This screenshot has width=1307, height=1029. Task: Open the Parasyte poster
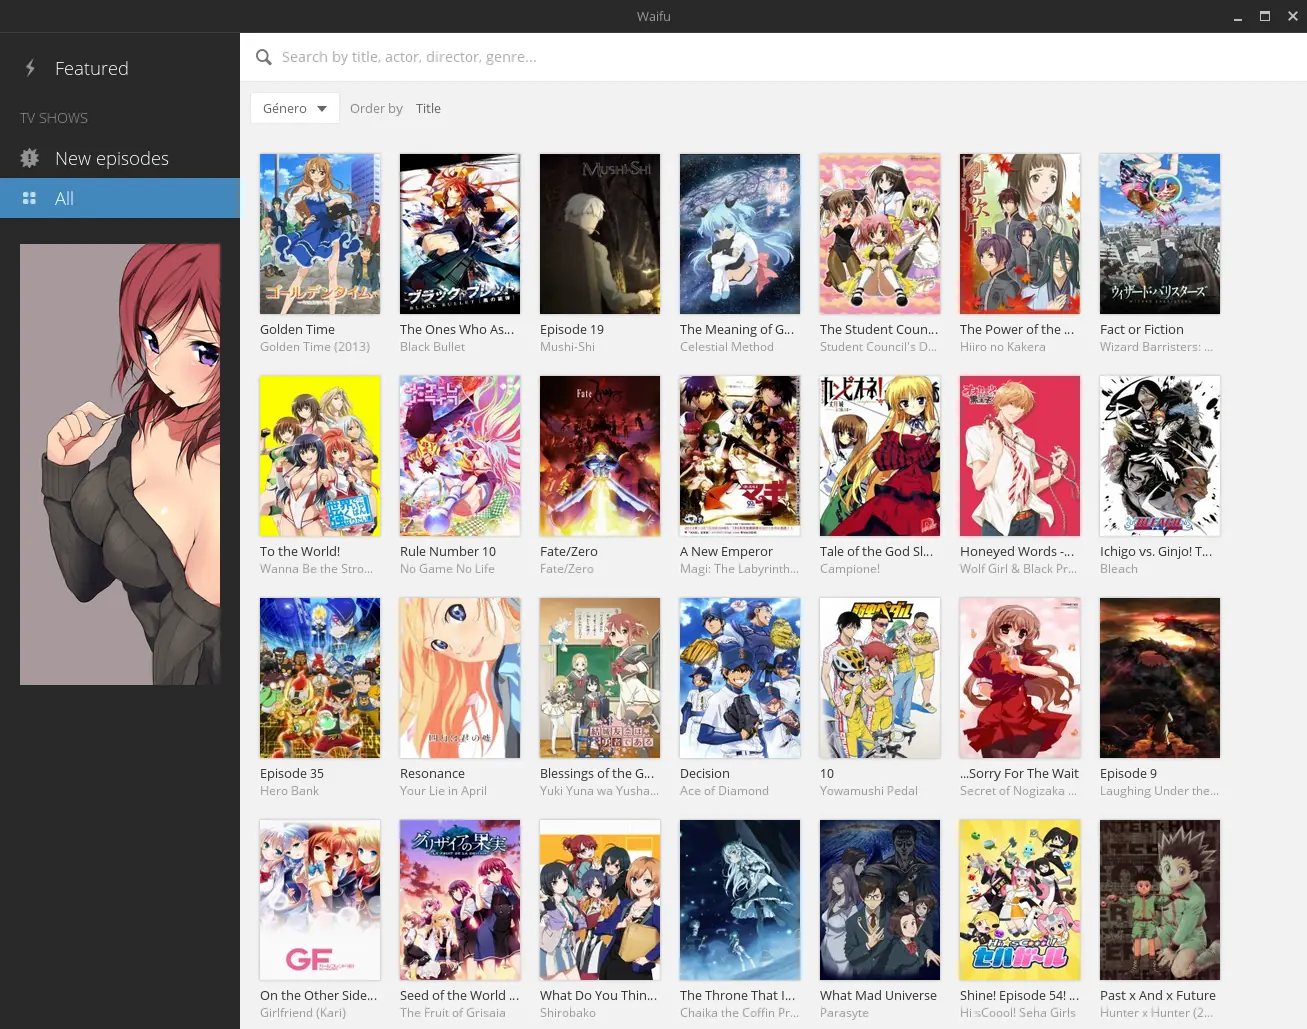[x=880, y=900]
